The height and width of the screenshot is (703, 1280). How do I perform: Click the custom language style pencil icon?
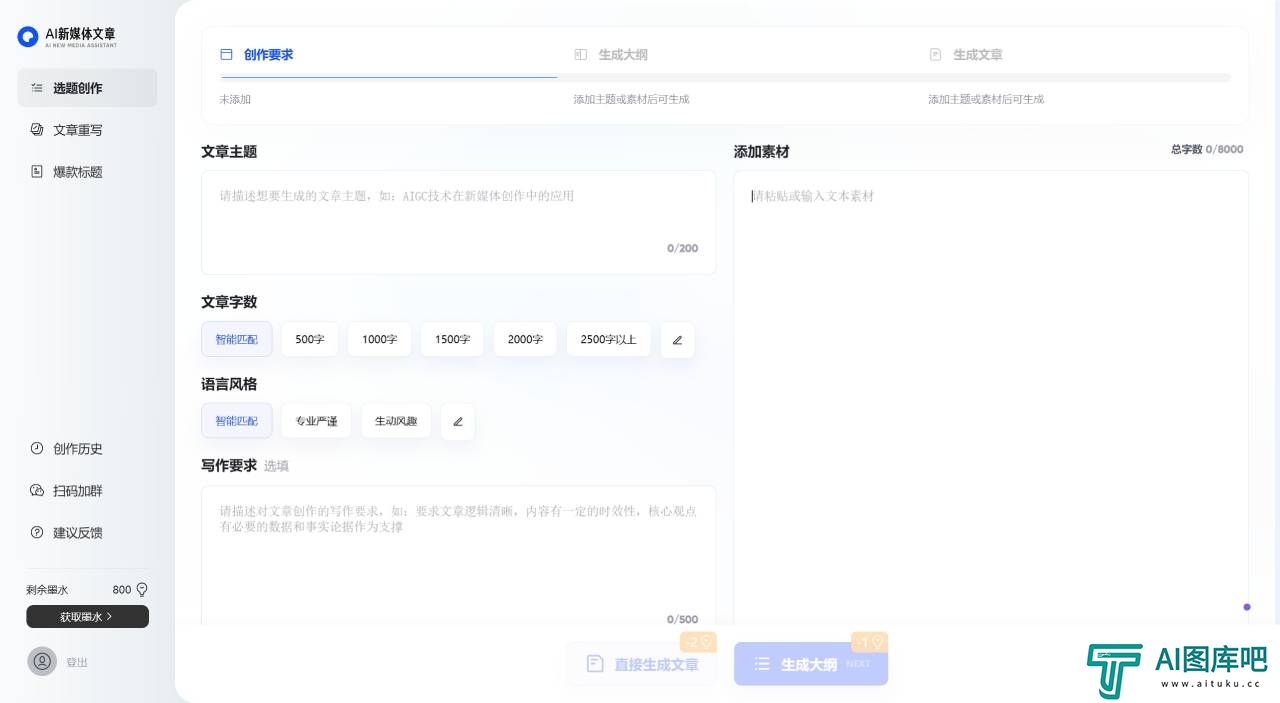pos(458,422)
